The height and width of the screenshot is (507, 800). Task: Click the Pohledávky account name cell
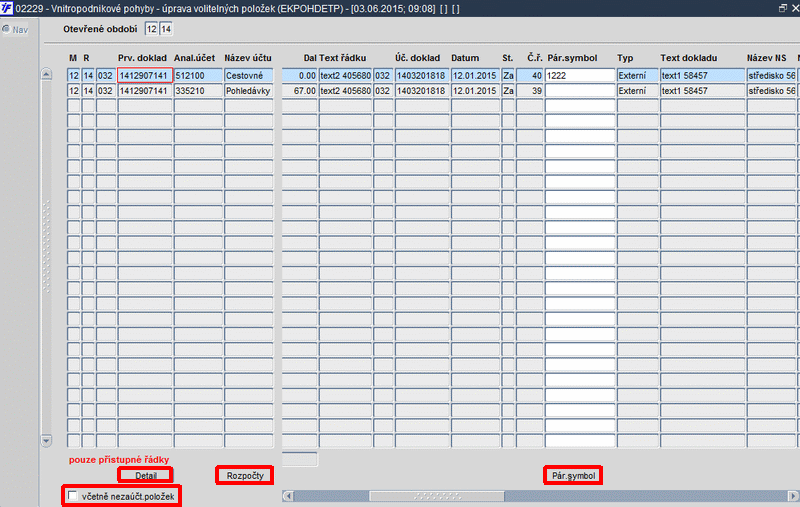[249, 91]
